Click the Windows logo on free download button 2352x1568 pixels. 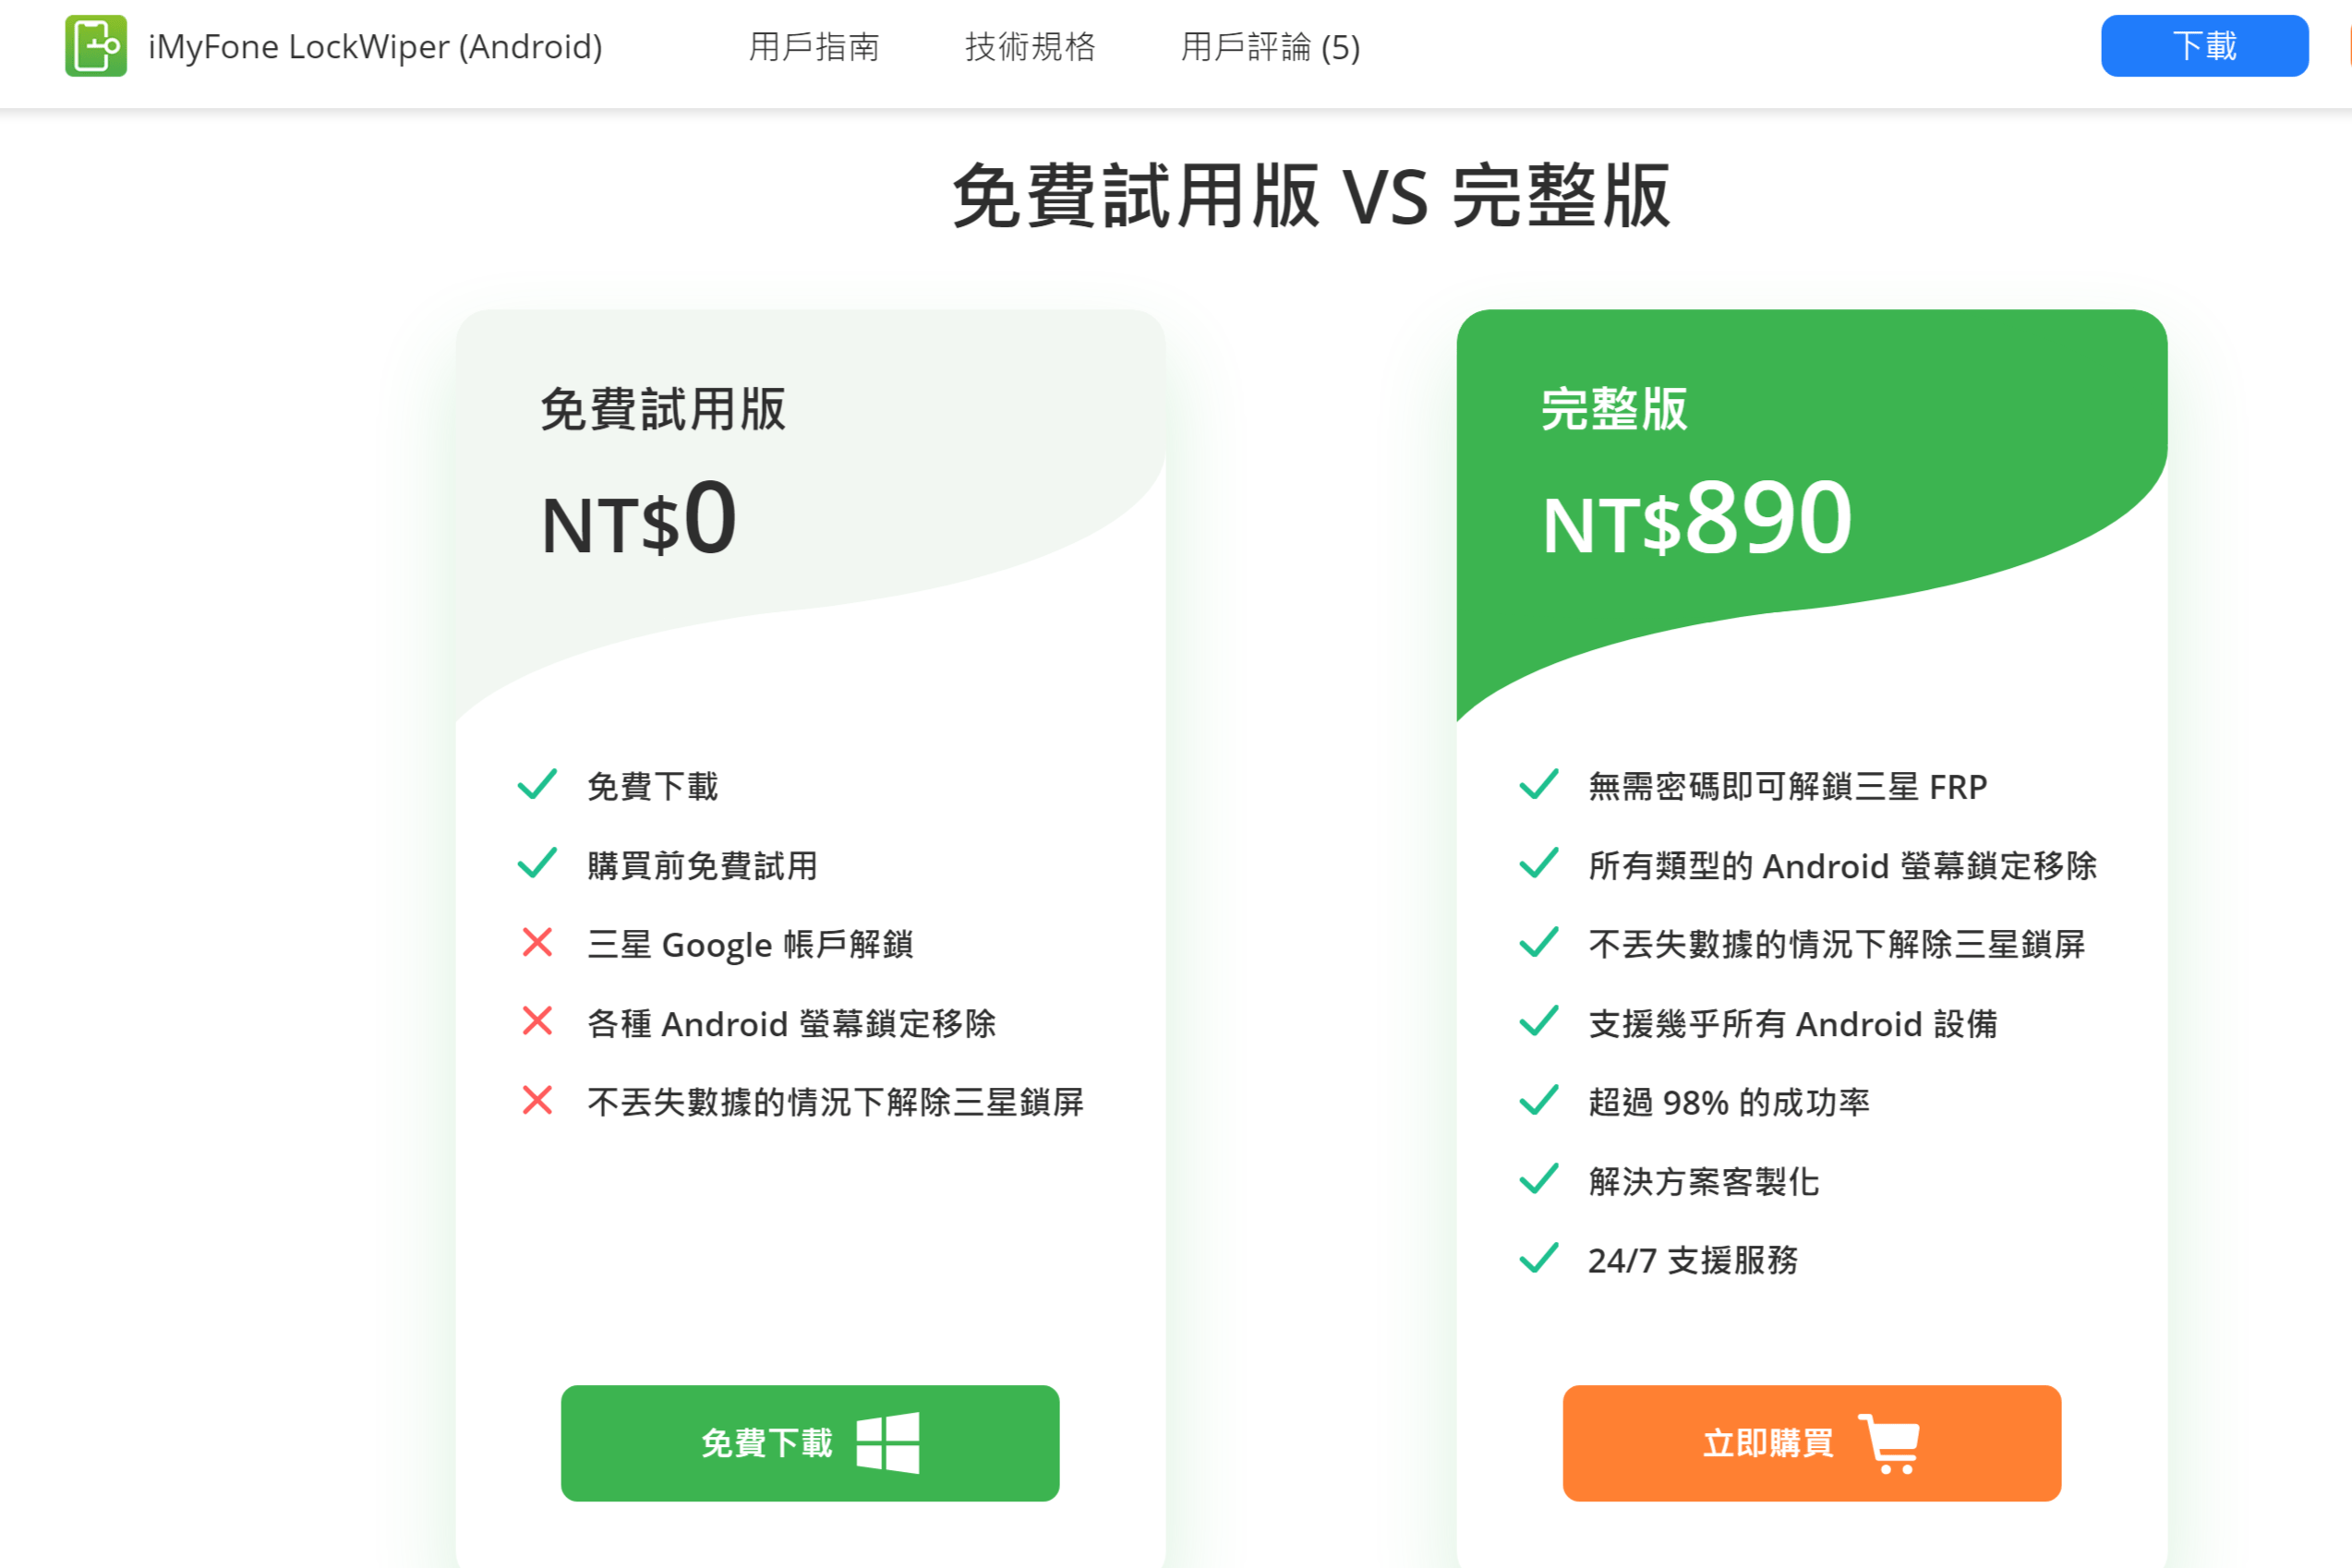tap(887, 1442)
